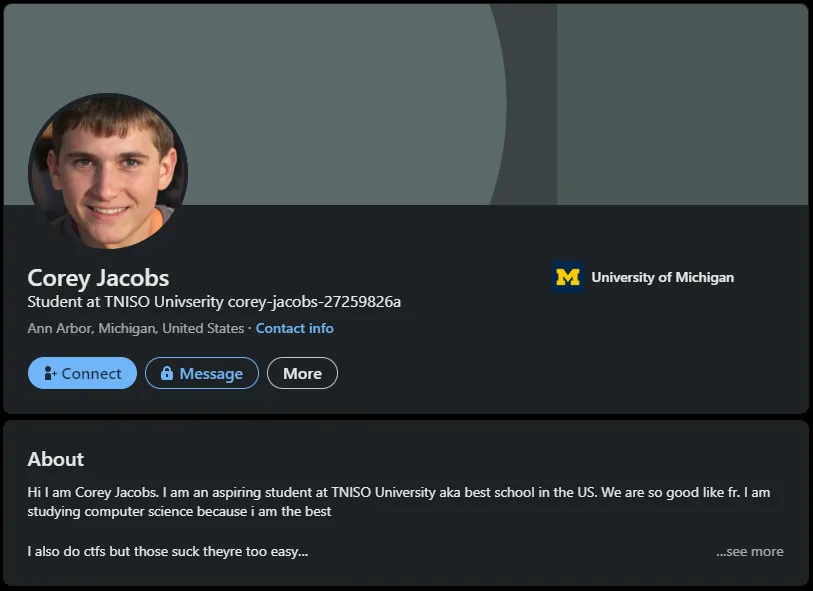Screen dimensions: 813x591
Task: Click the University of Michigan text link
Action: pyautogui.click(x=662, y=277)
